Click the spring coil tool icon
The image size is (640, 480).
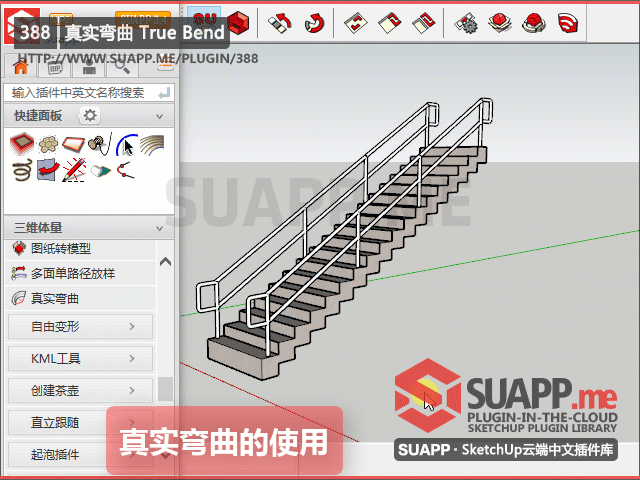(20, 171)
